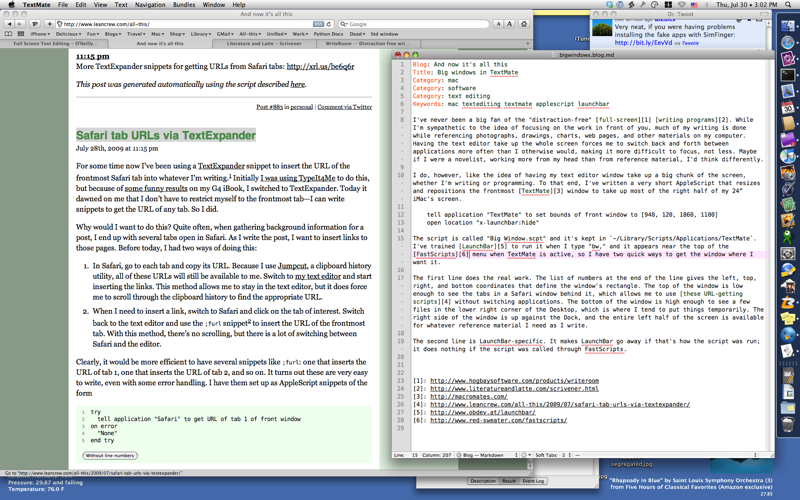Viewport: 800px width, 500px height.
Task: Make Safari text bigger with large A
Action: click(509, 24)
